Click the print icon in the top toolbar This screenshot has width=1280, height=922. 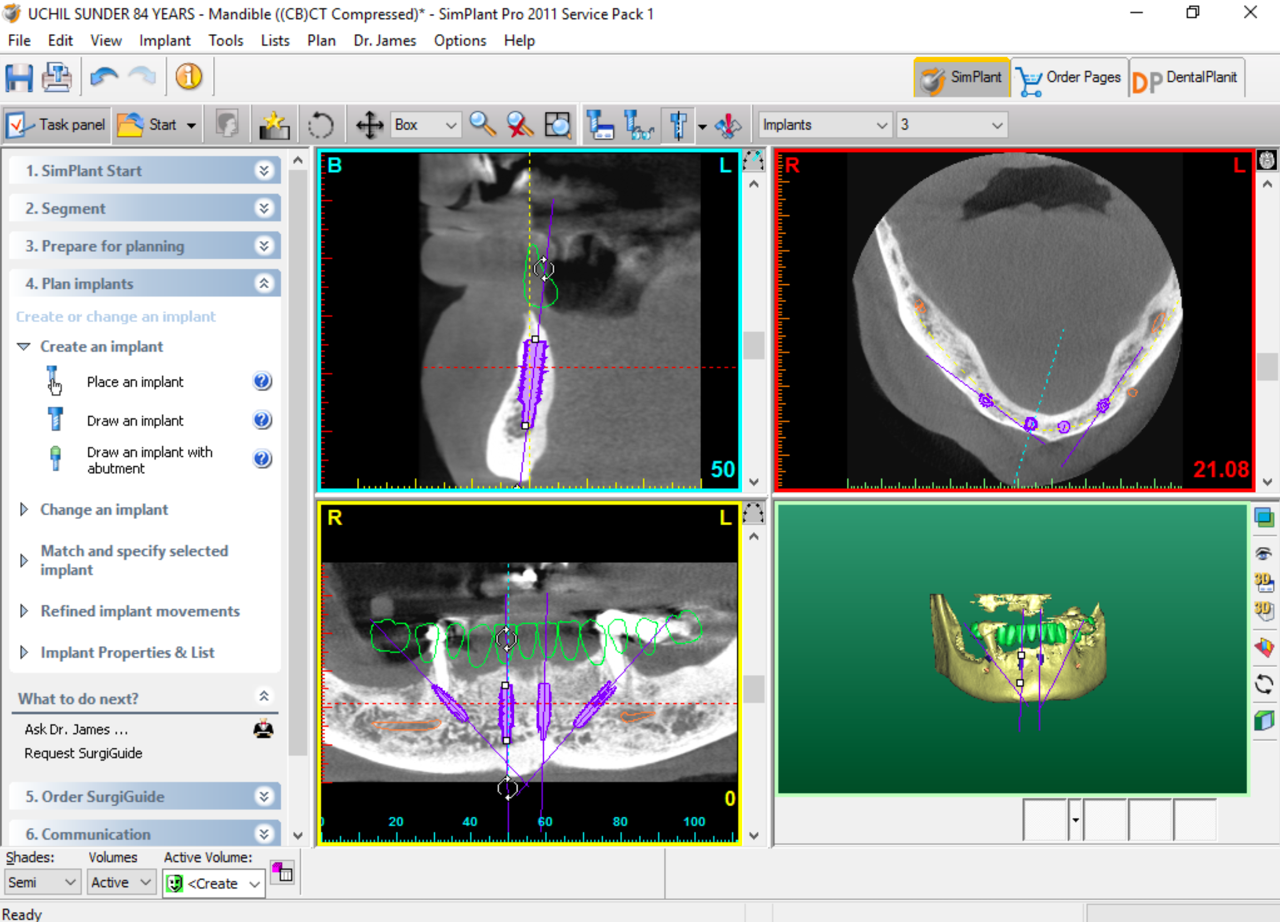(57, 77)
